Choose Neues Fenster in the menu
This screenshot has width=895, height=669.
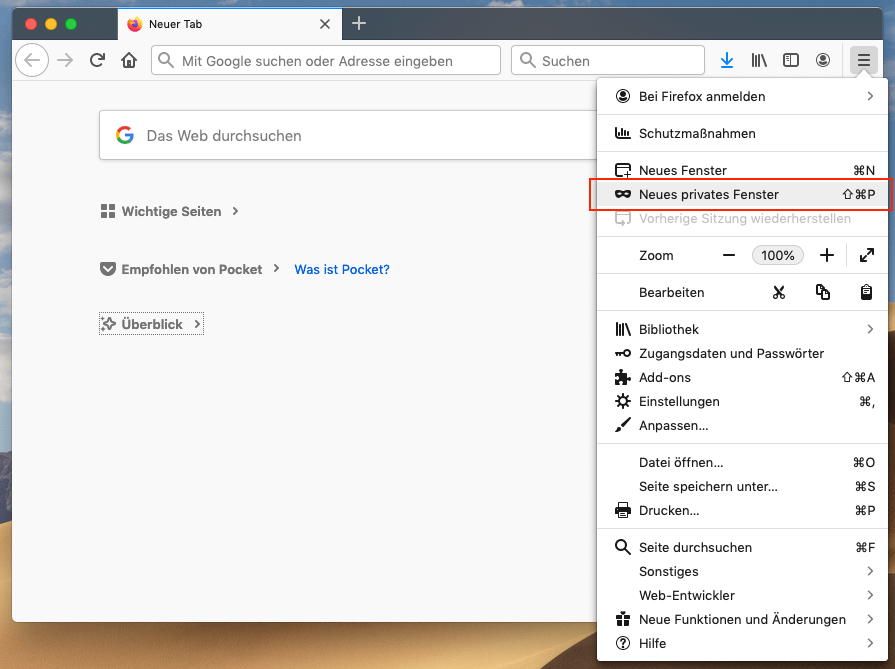(x=742, y=170)
